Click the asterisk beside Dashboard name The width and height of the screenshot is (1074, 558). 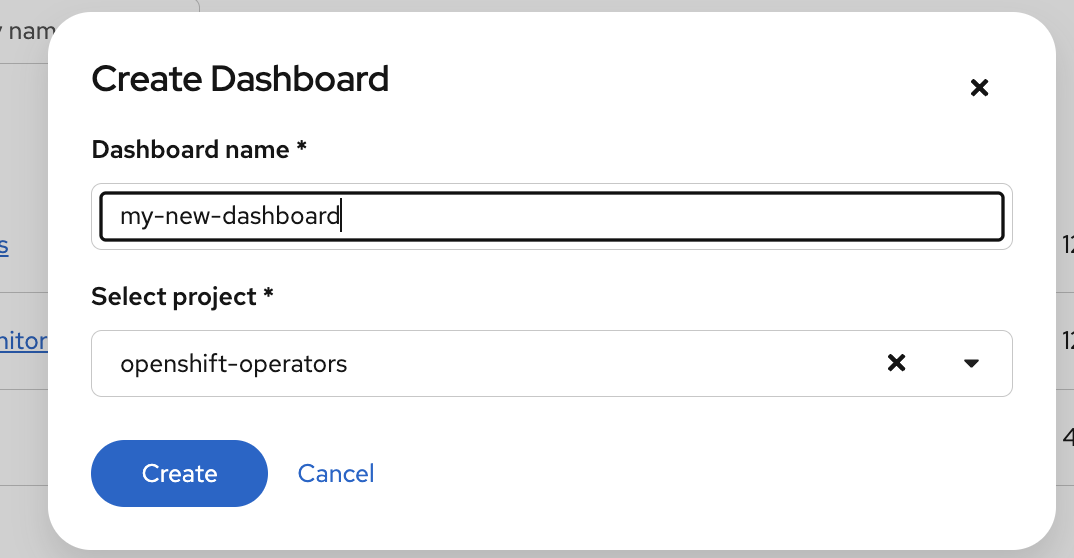click(301, 150)
